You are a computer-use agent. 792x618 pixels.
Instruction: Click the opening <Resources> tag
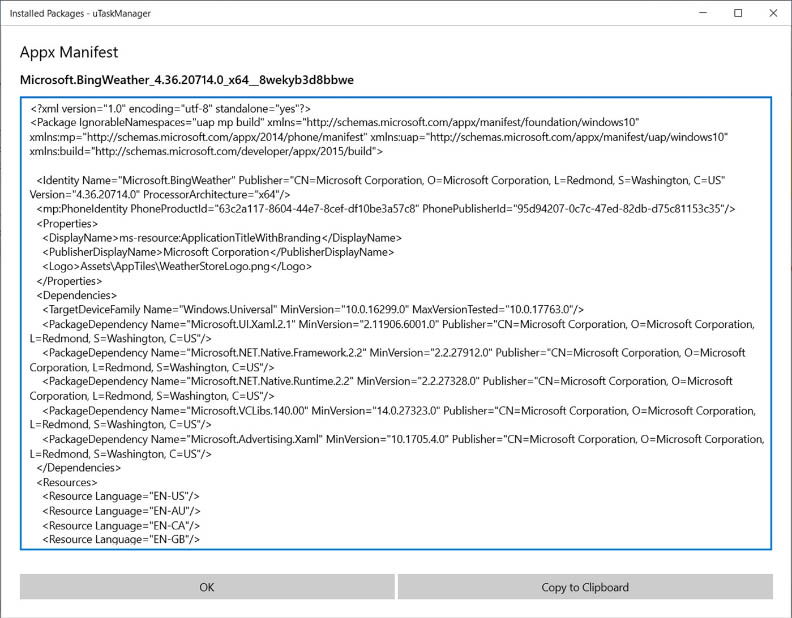pyautogui.click(x=67, y=482)
